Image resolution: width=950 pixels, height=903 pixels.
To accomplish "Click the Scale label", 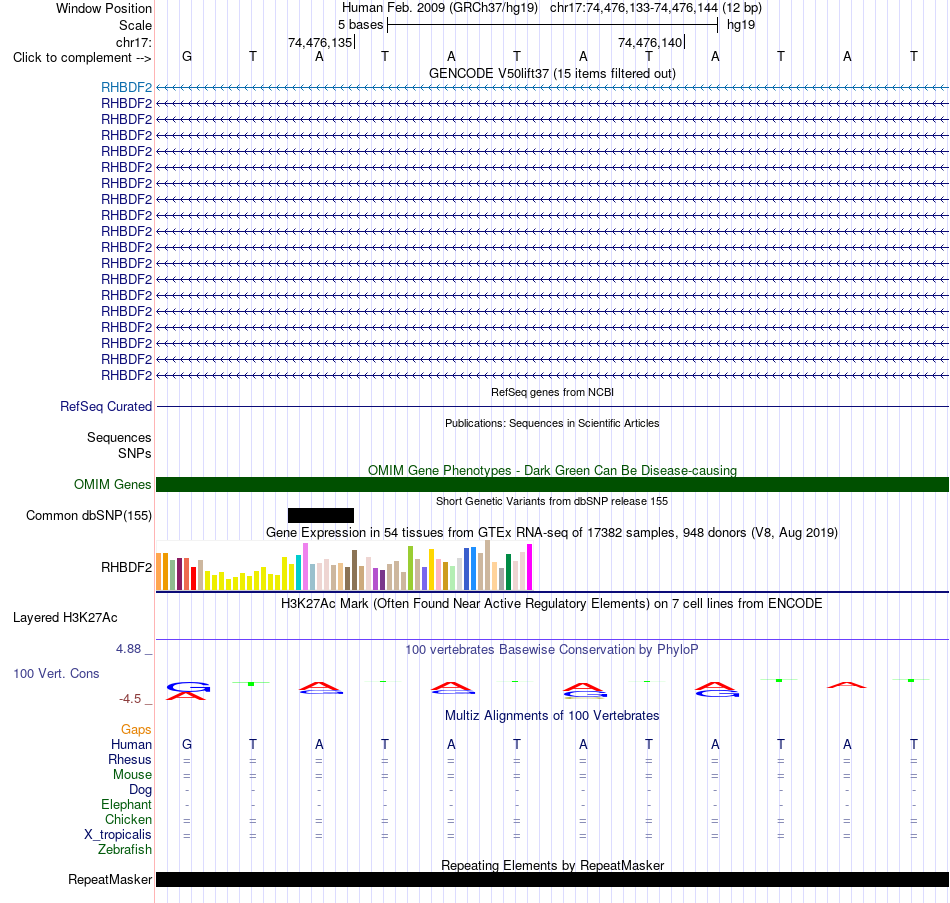I will pyautogui.click(x=135, y=25).
